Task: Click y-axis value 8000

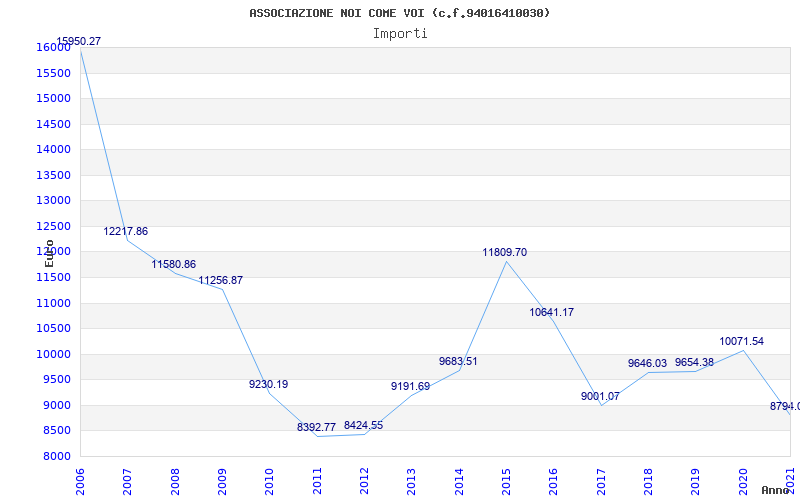Action: 56,456
